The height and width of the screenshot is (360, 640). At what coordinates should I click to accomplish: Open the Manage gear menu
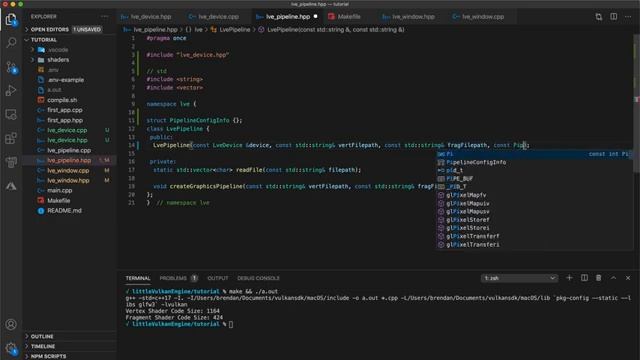click(11, 349)
